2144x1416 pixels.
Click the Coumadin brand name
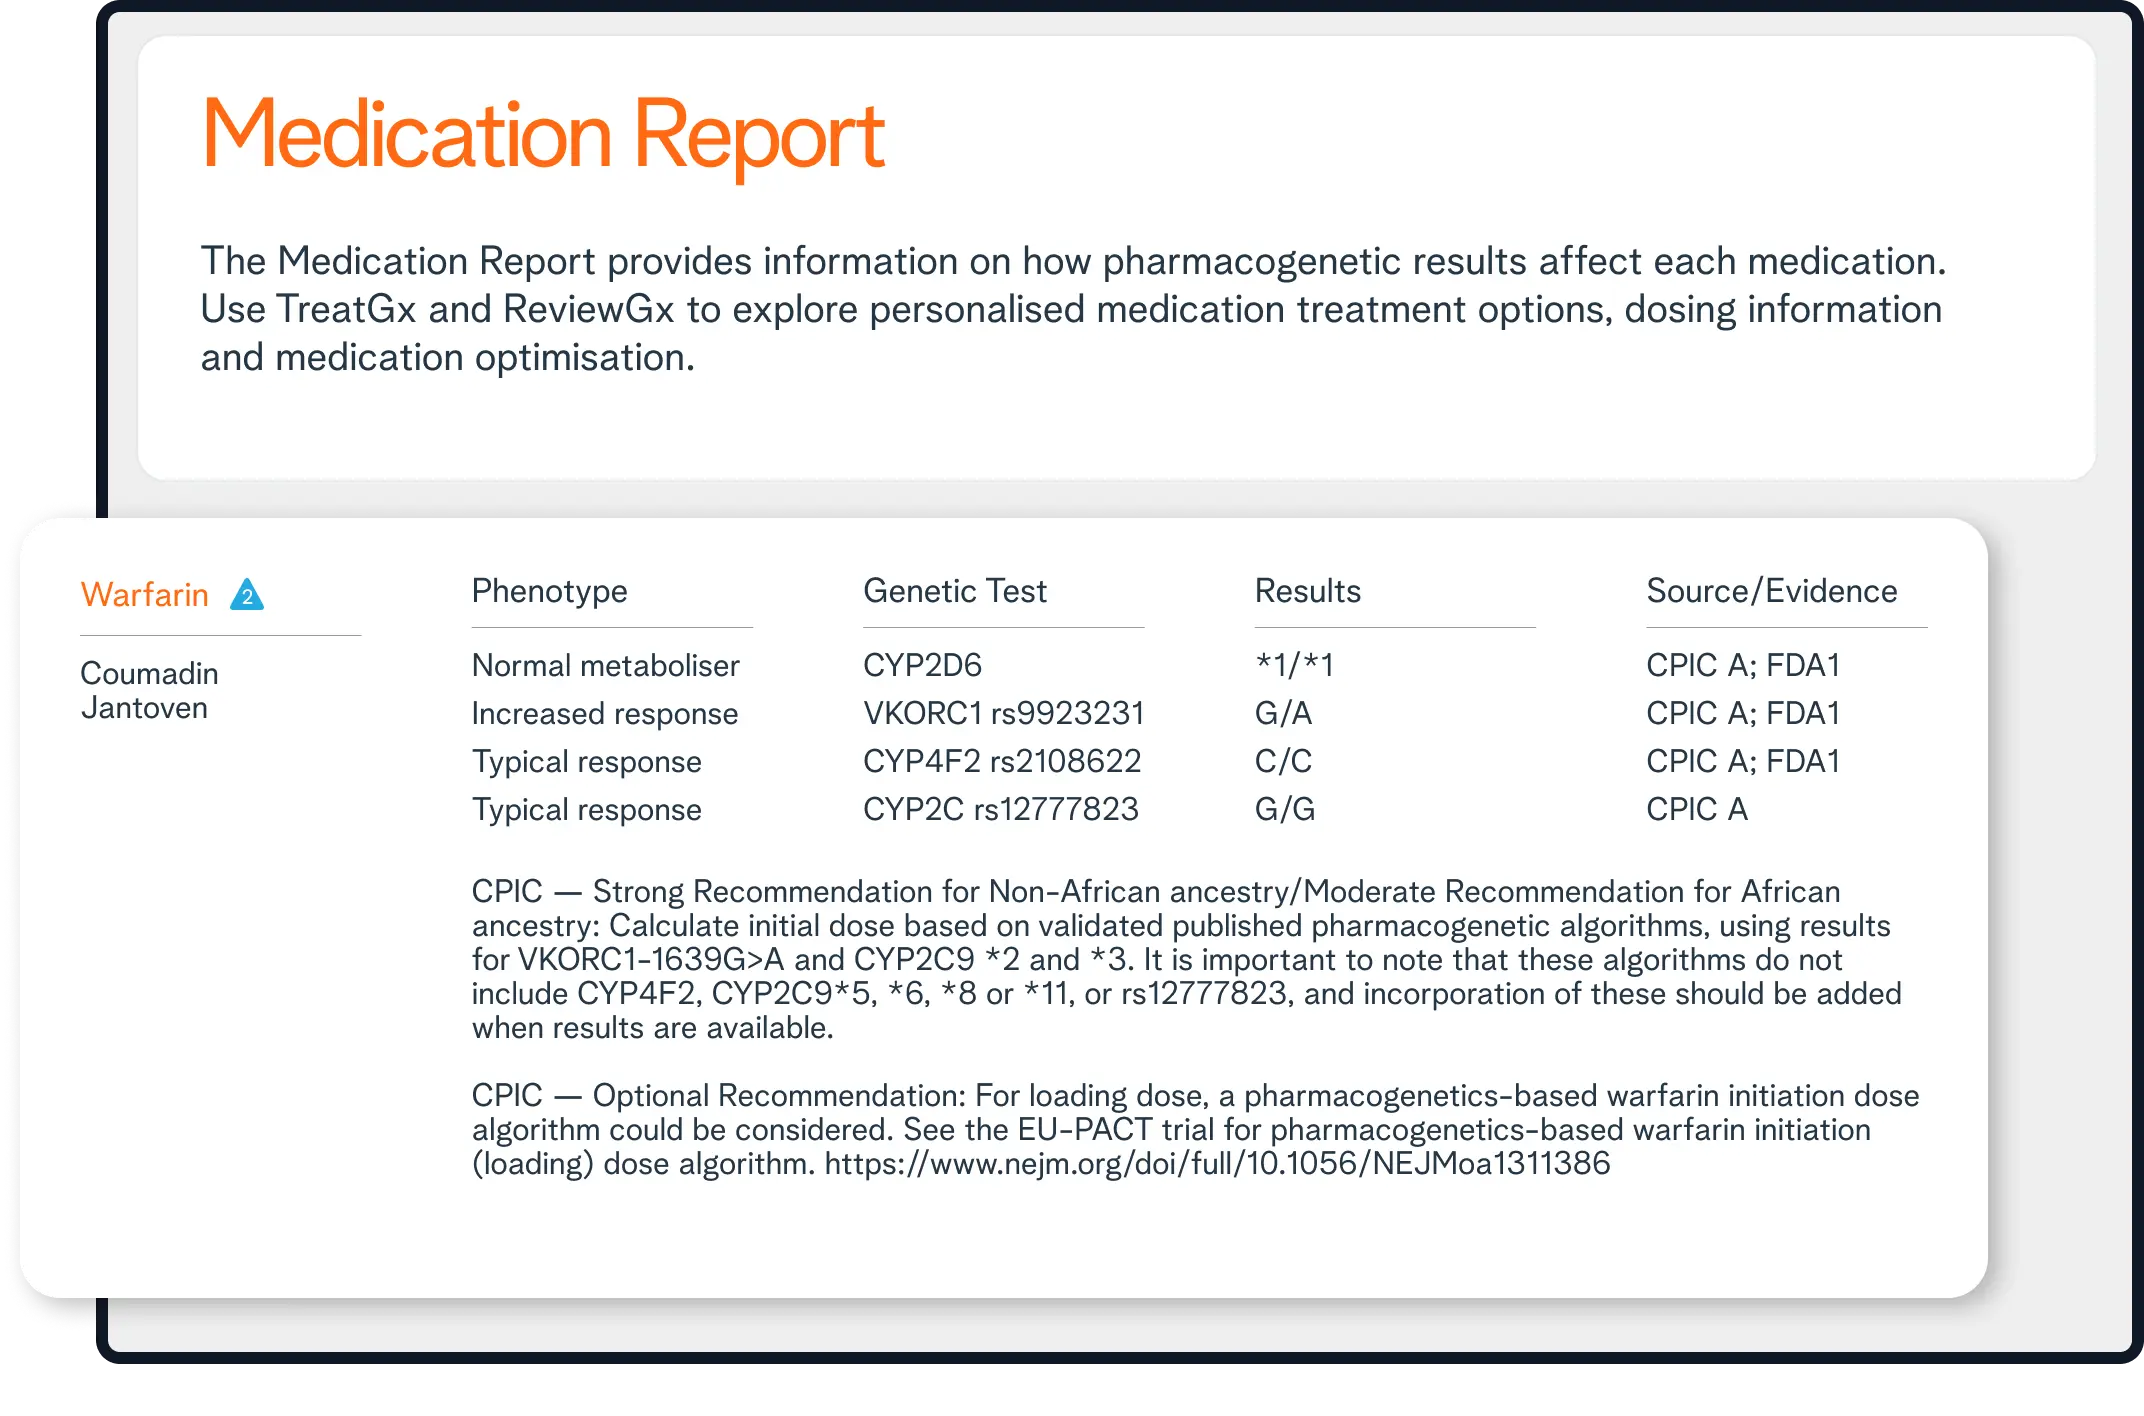coord(149,673)
